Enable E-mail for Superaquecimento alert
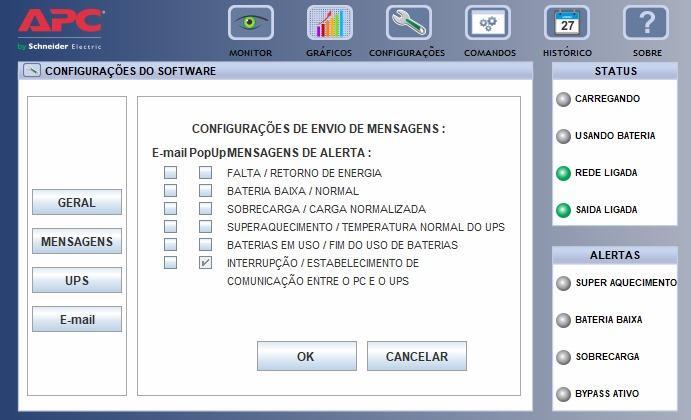Image resolution: width=691 pixels, height=420 pixels. click(171, 227)
